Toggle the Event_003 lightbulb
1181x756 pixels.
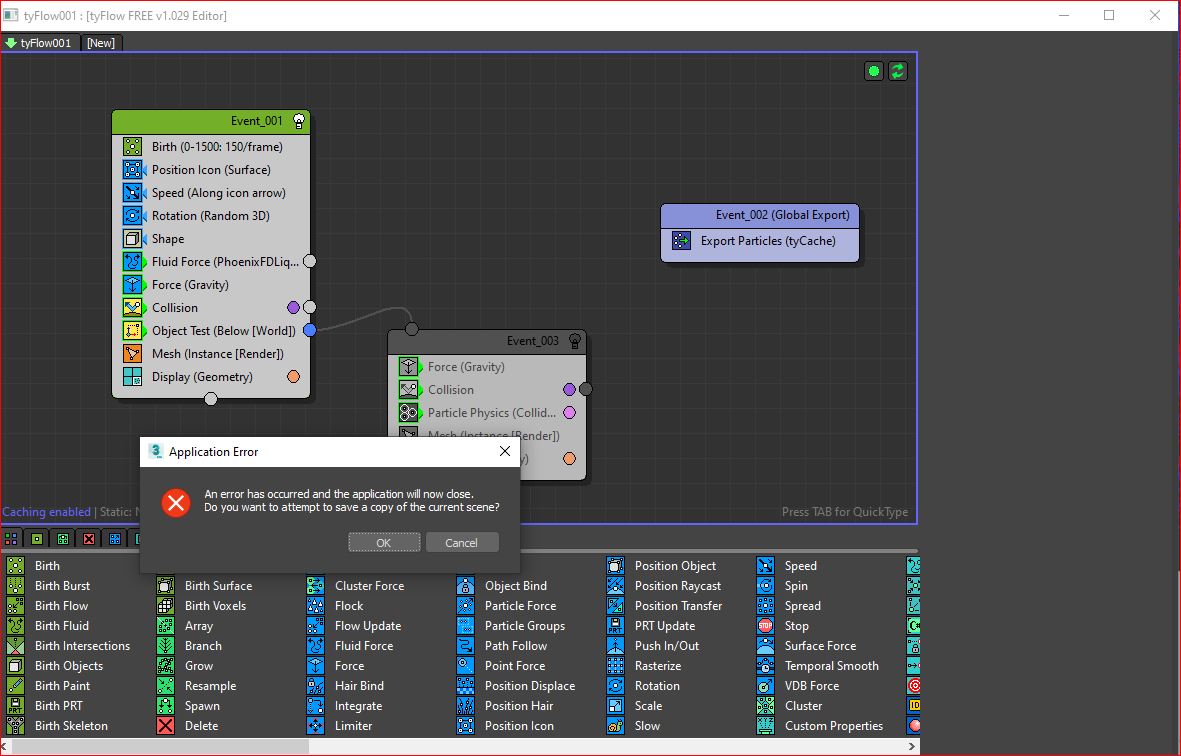pos(575,340)
